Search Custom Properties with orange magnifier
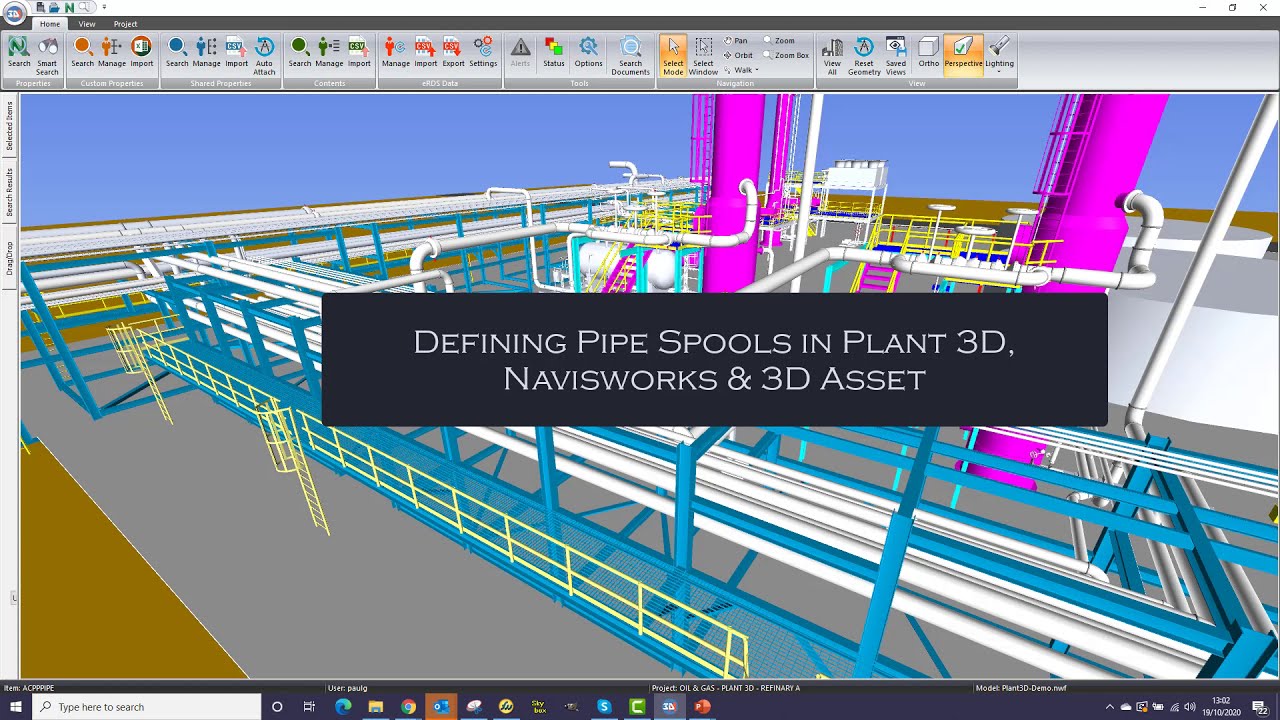 click(x=82, y=54)
